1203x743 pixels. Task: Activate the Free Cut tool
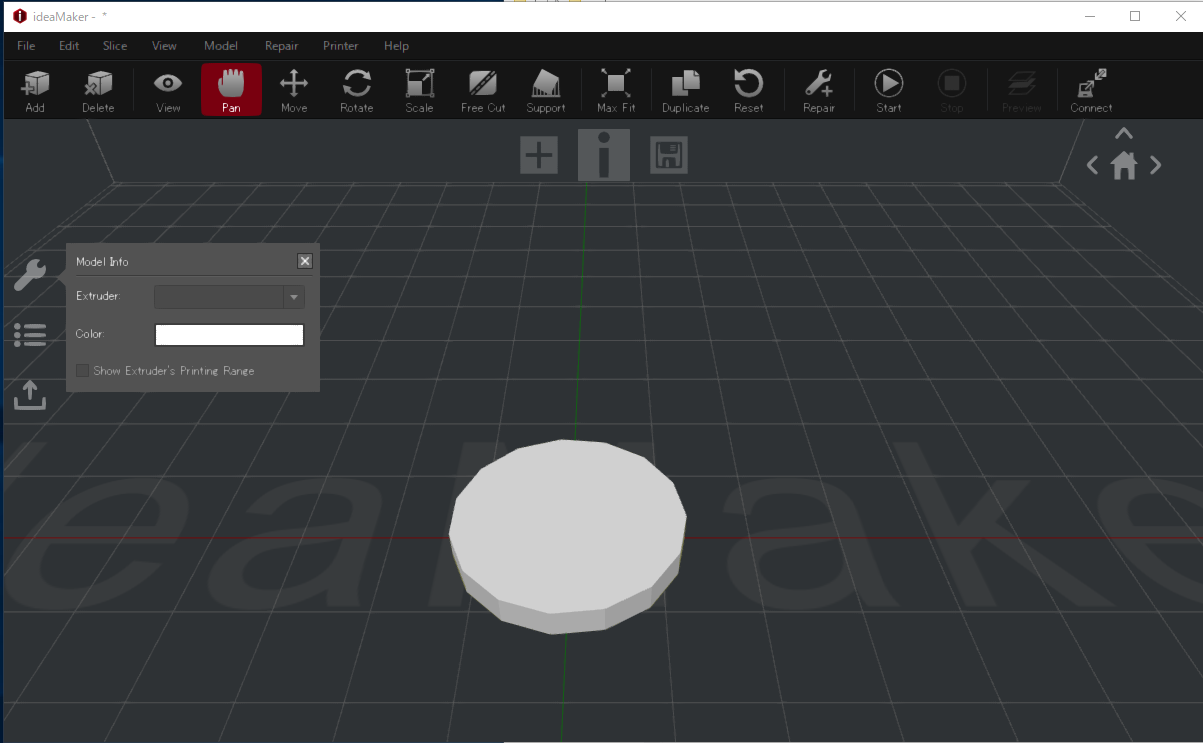(x=483, y=90)
